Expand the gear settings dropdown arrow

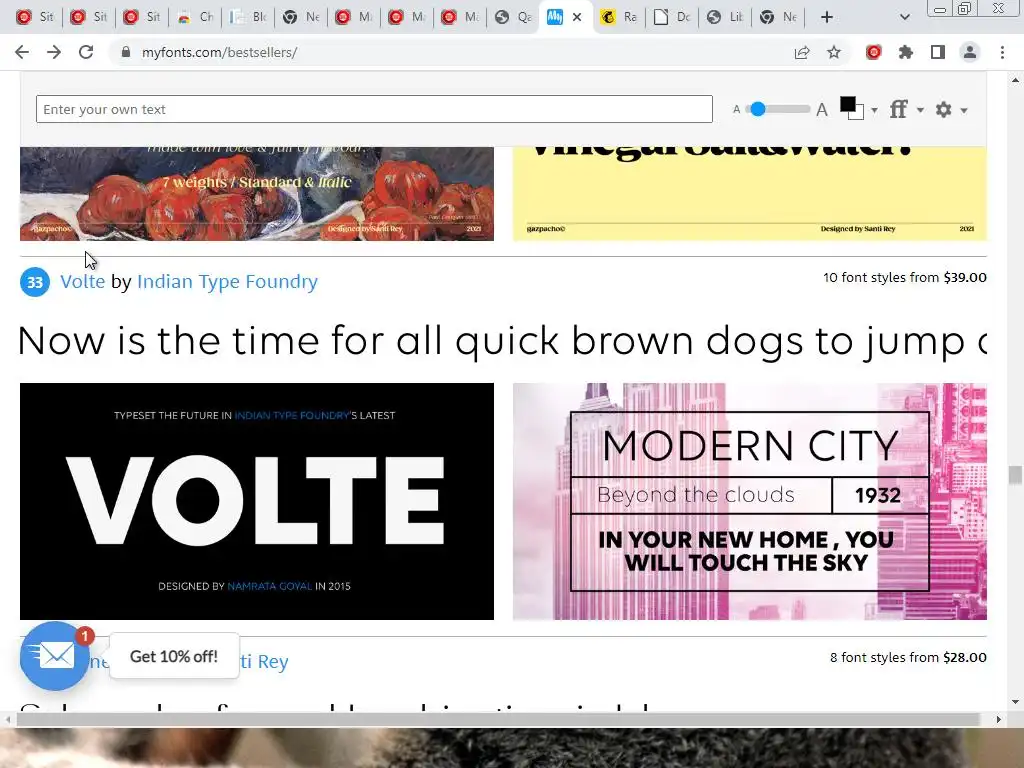[x=964, y=110]
